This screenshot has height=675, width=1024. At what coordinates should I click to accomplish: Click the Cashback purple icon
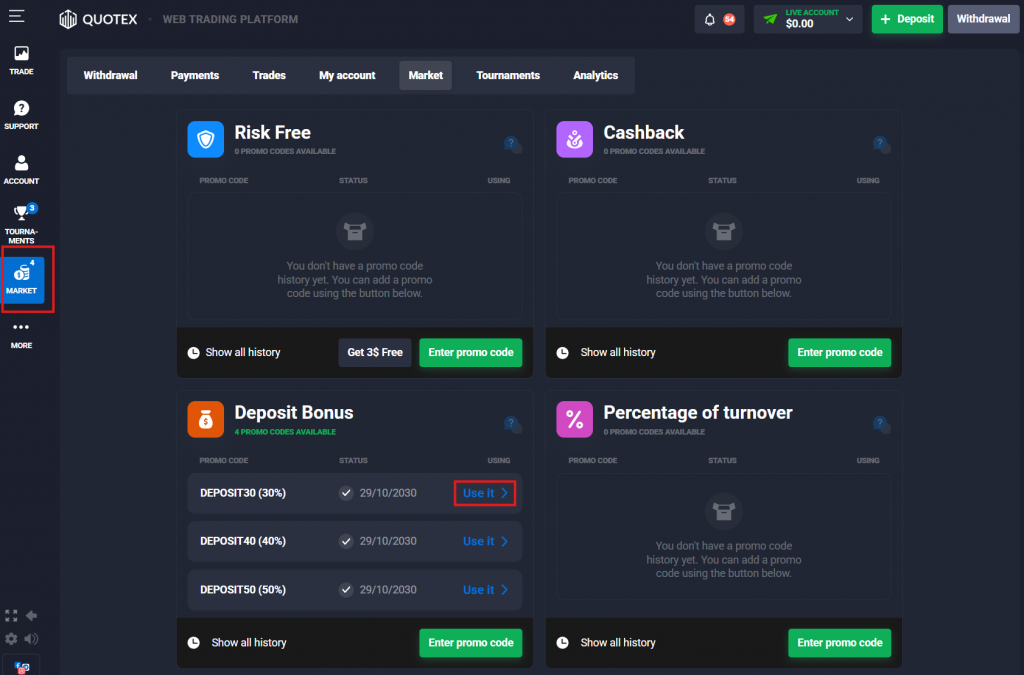pyautogui.click(x=575, y=139)
